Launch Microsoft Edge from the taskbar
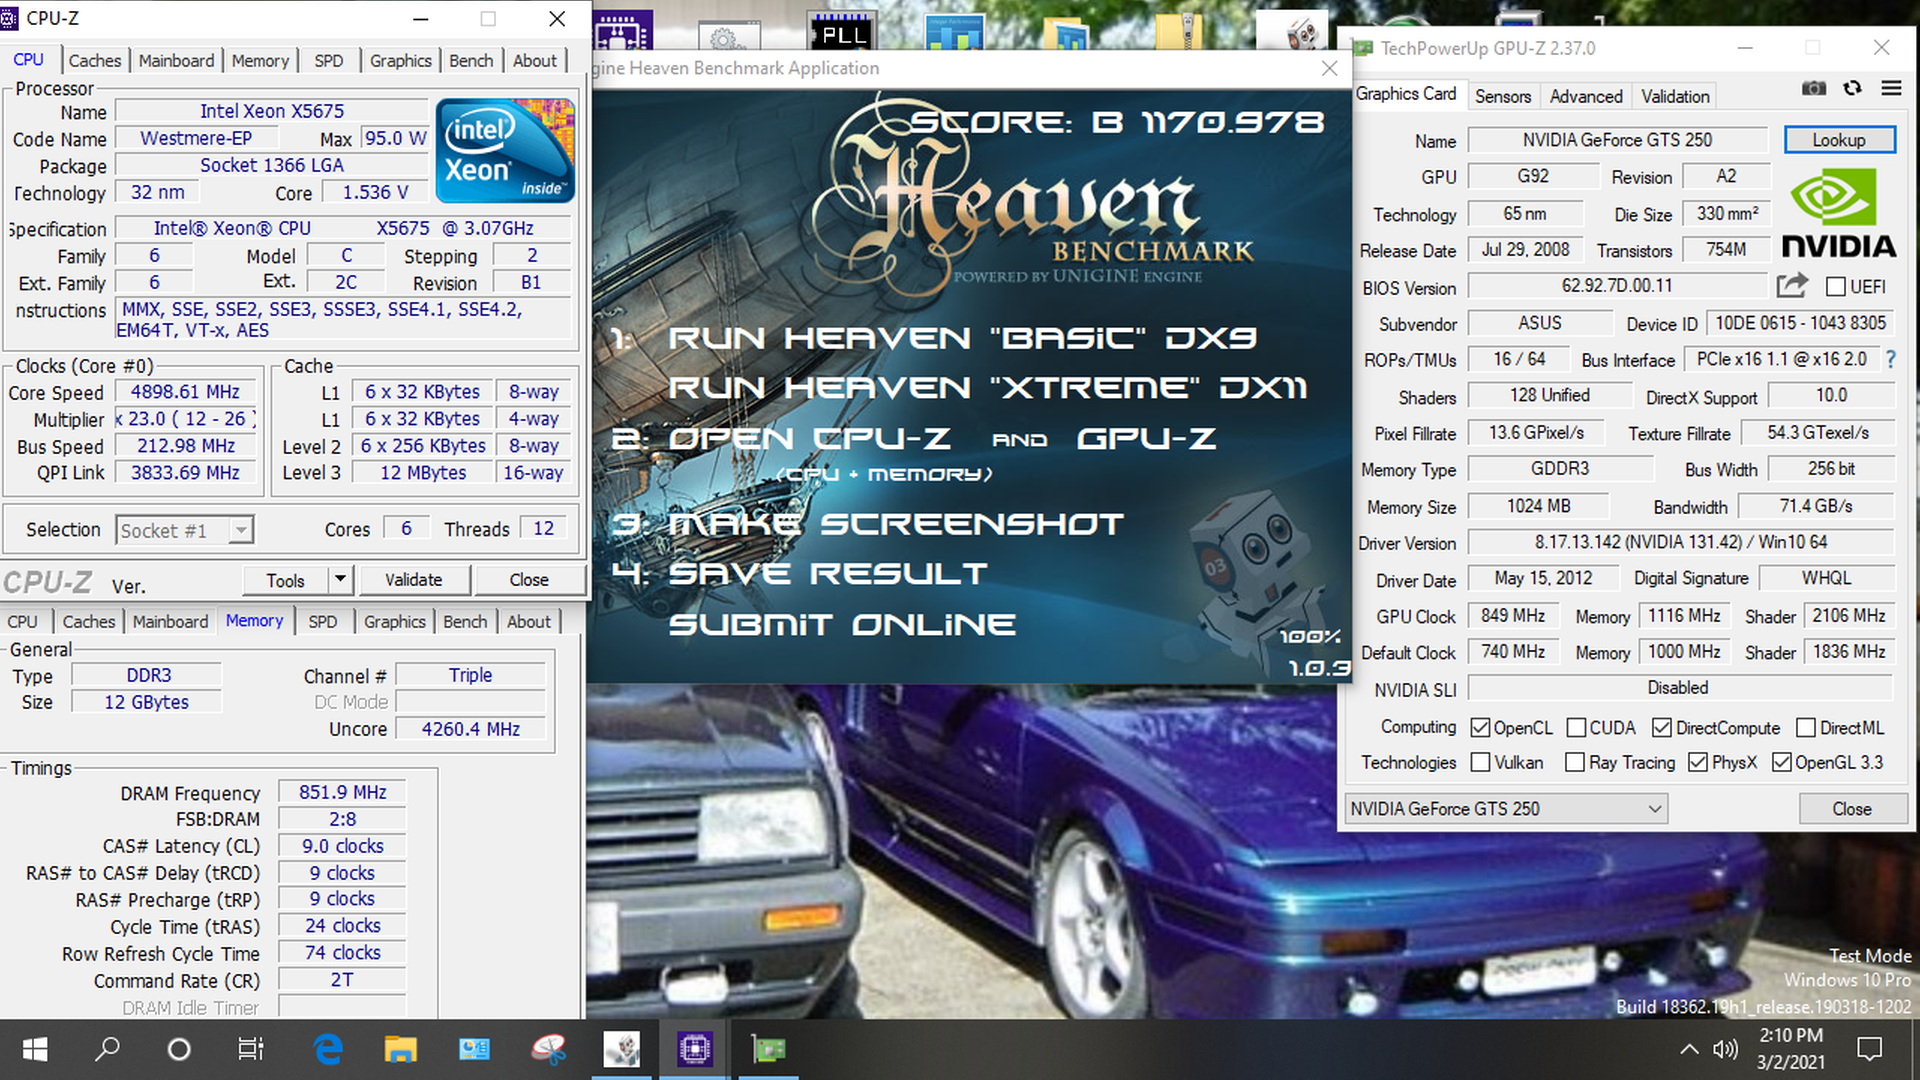This screenshot has width=1920, height=1080. coord(328,1049)
